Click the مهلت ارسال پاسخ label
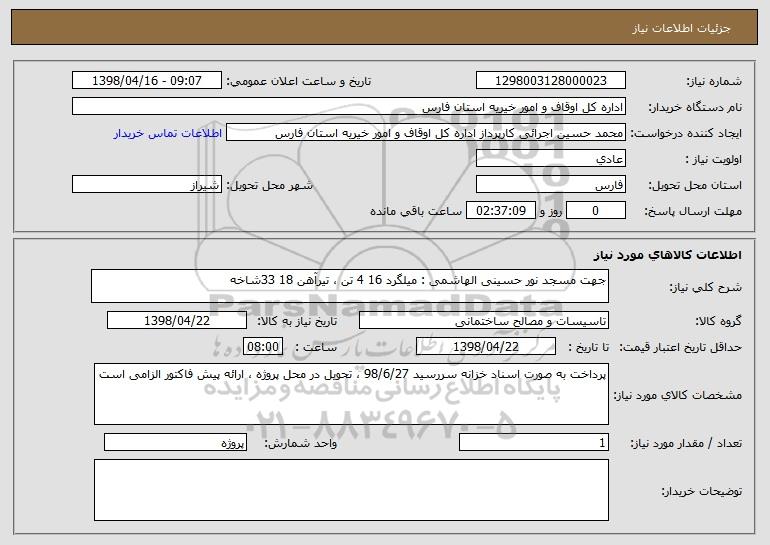The width and height of the screenshot is (770, 545). [693, 211]
